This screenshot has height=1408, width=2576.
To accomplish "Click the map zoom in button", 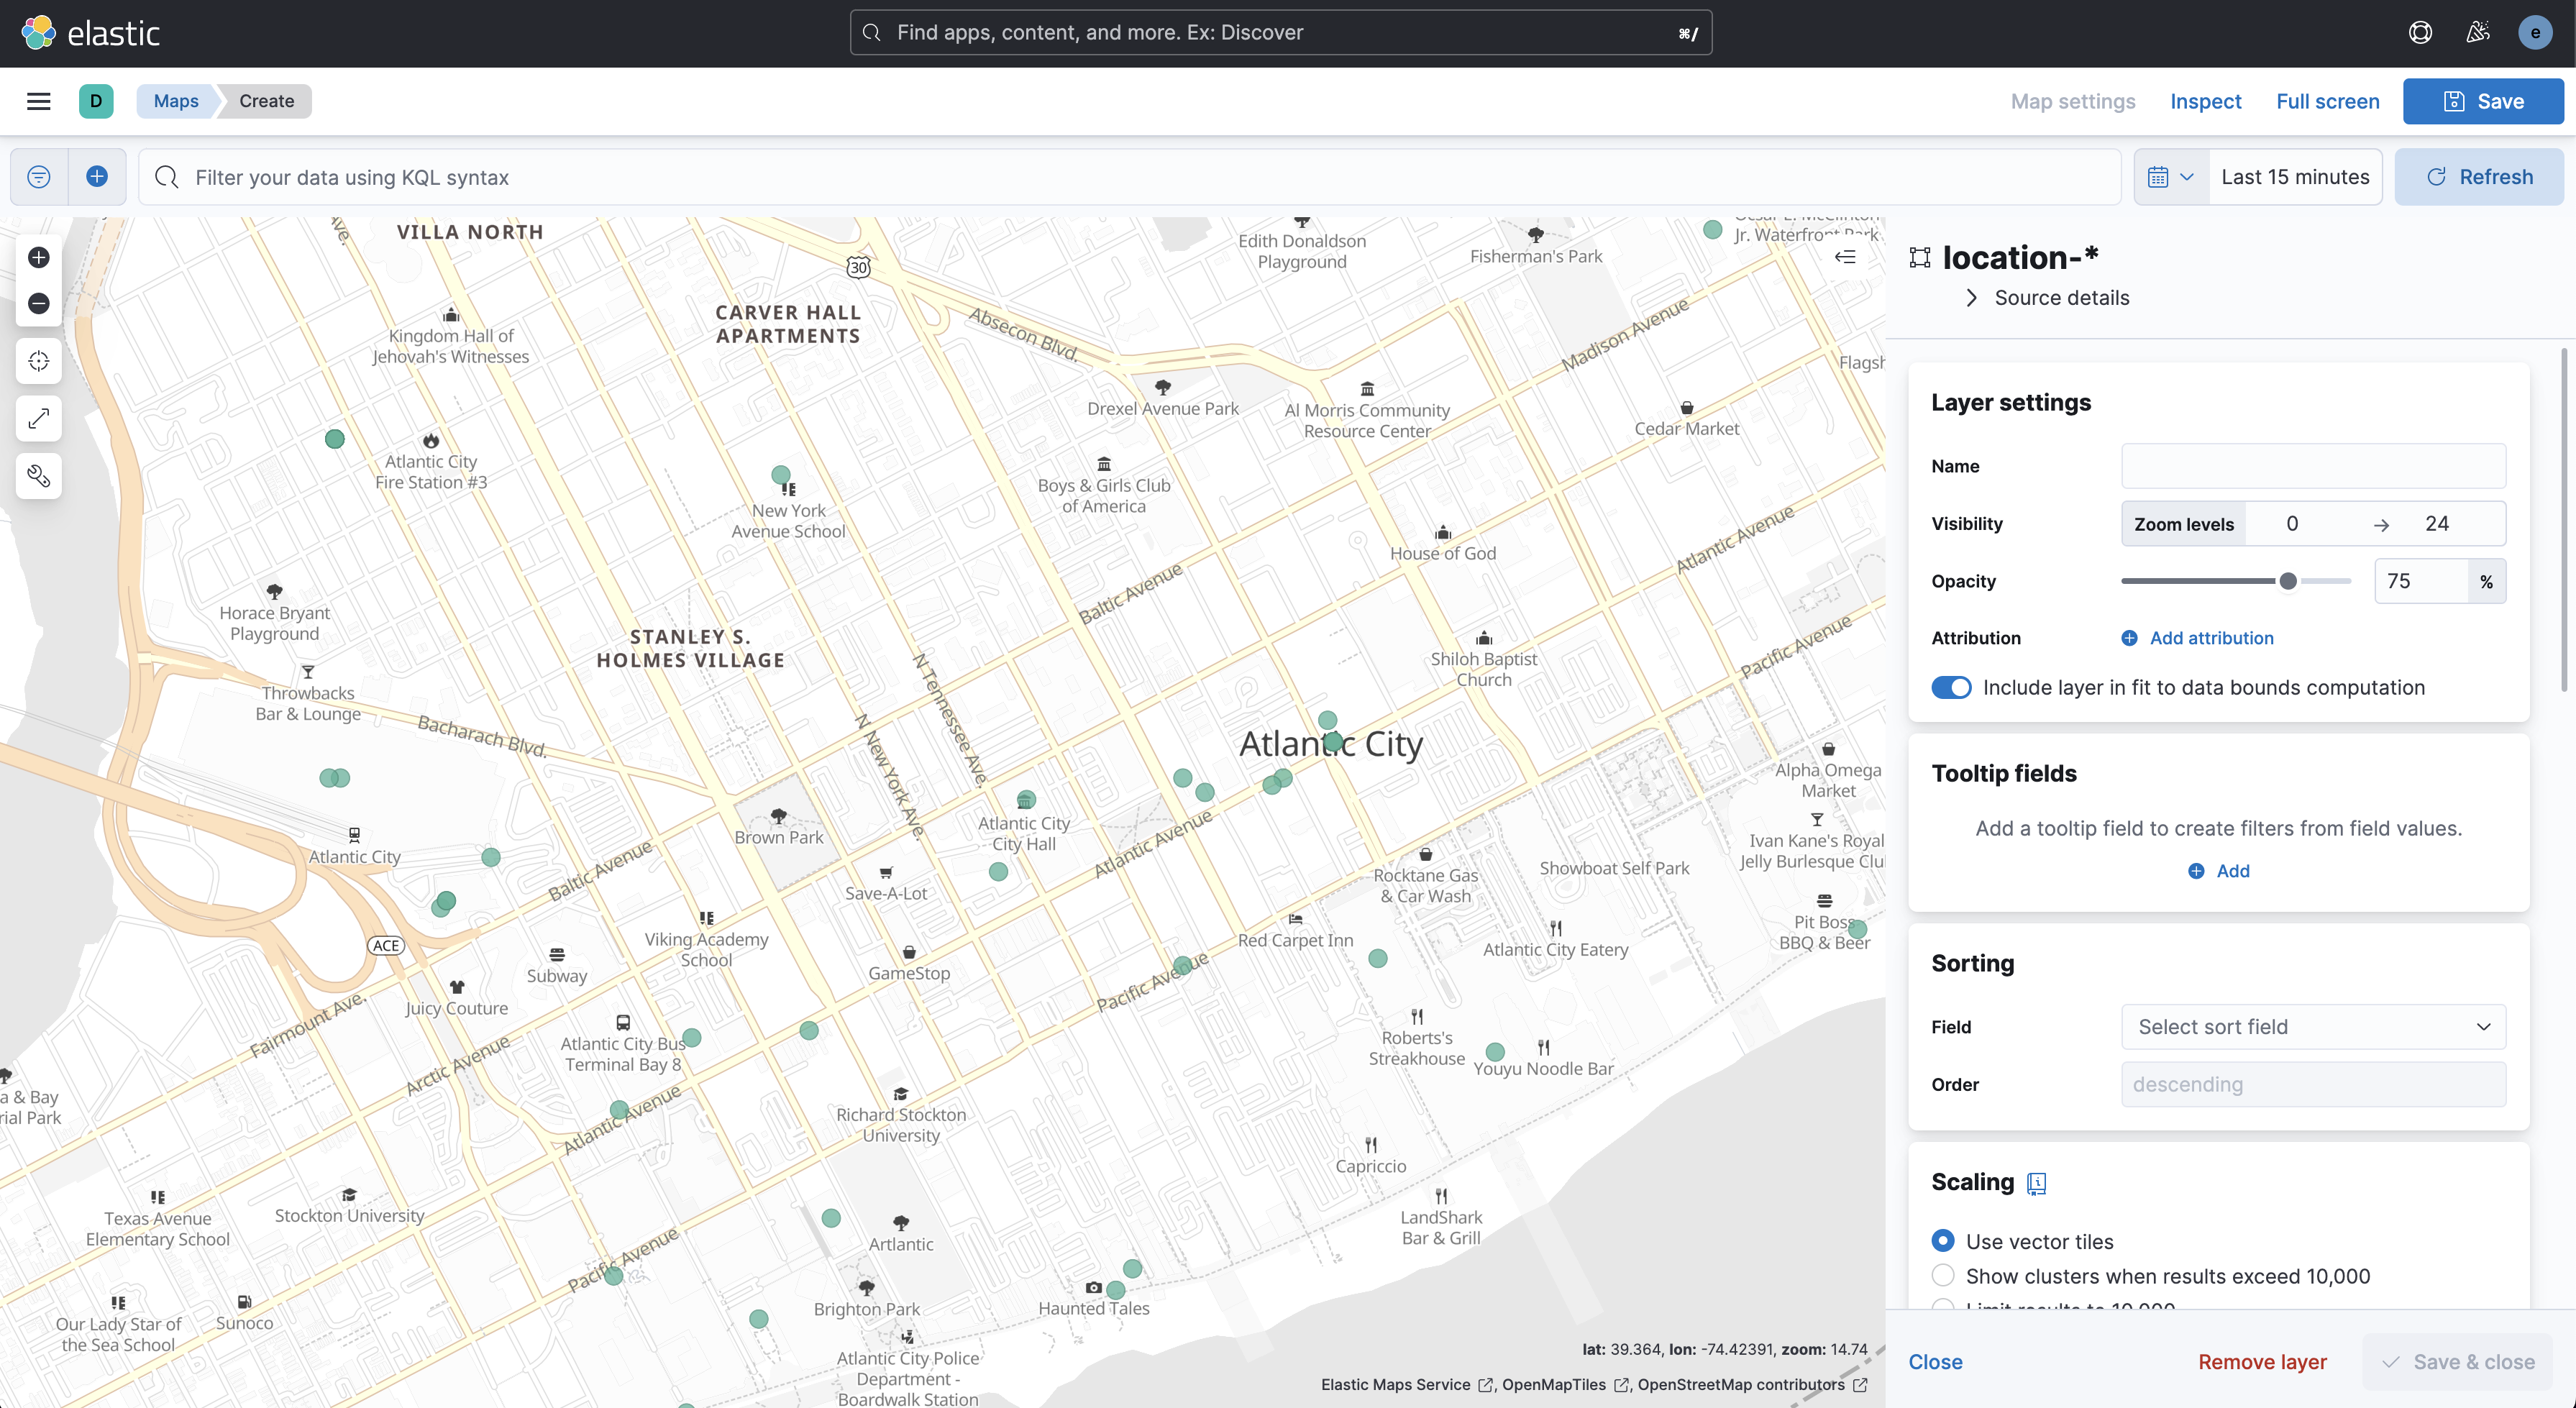I will coord(39,258).
